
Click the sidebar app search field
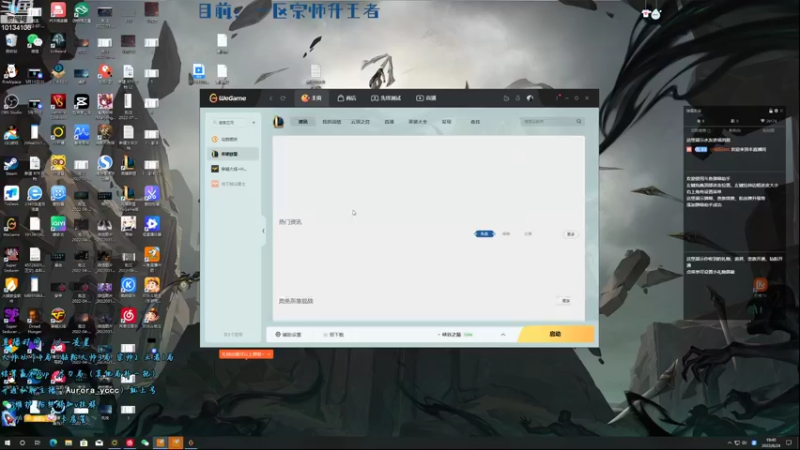[x=230, y=122]
